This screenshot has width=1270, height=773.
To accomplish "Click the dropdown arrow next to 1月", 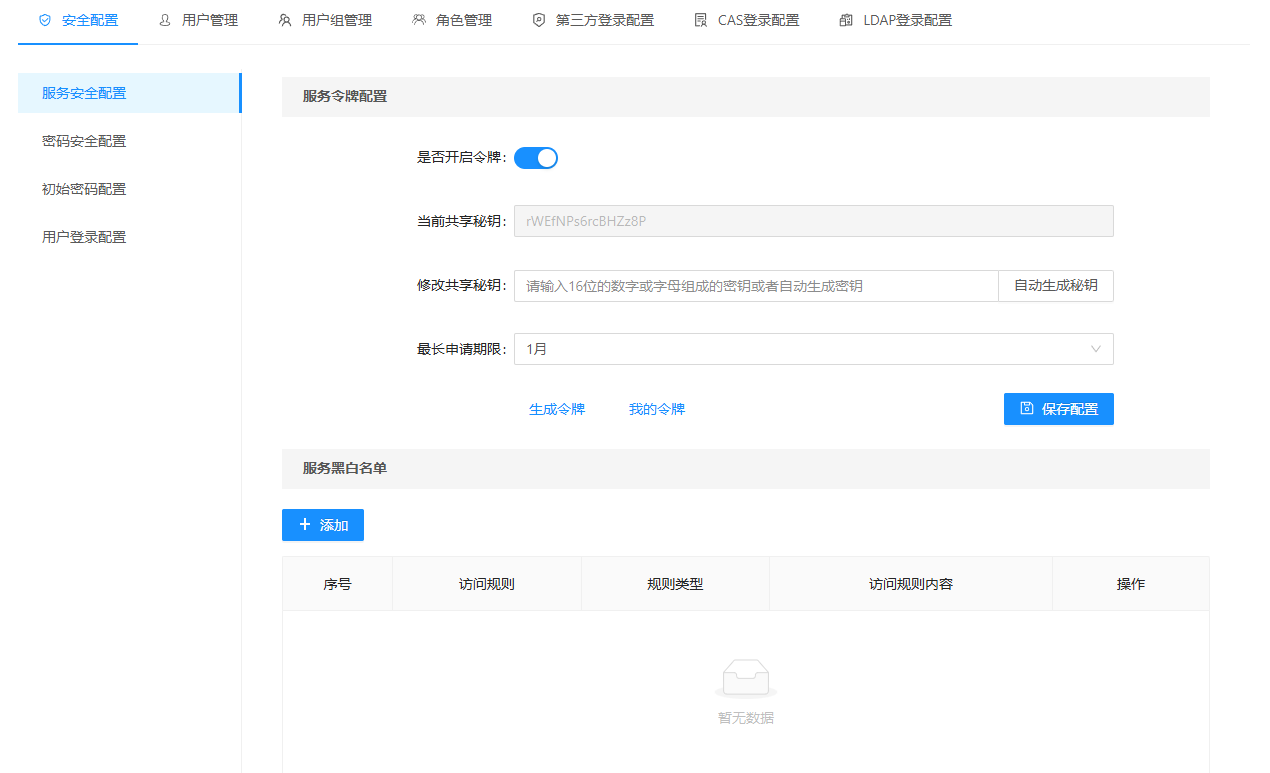I will click(1095, 349).
